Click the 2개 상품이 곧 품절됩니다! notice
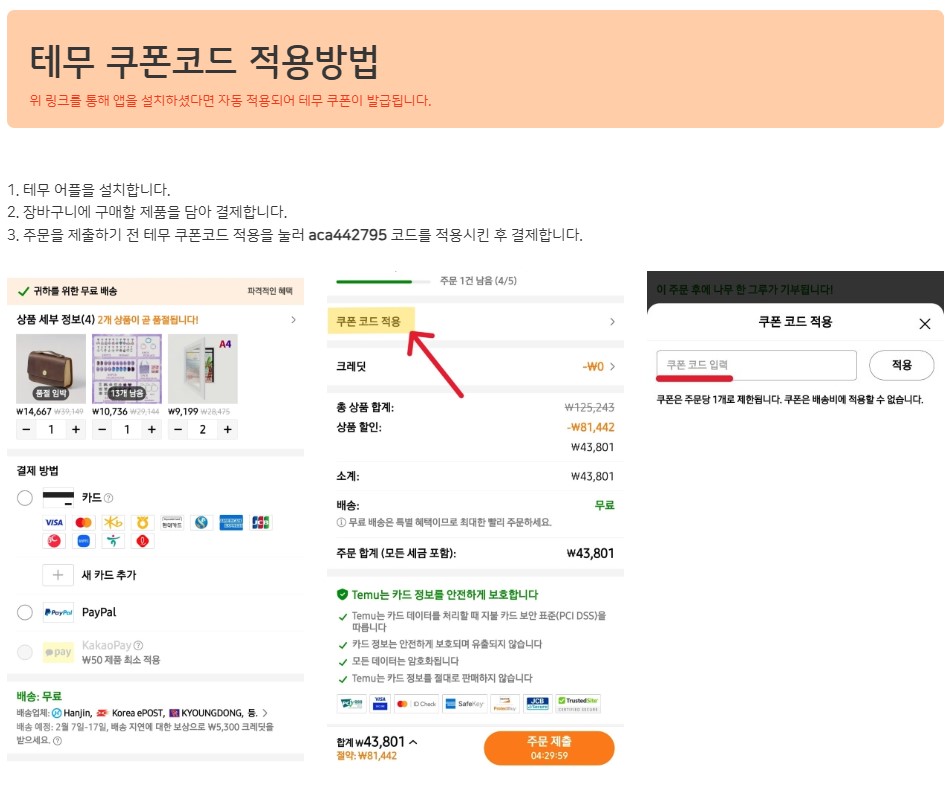951x793 pixels. coord(148,320)
